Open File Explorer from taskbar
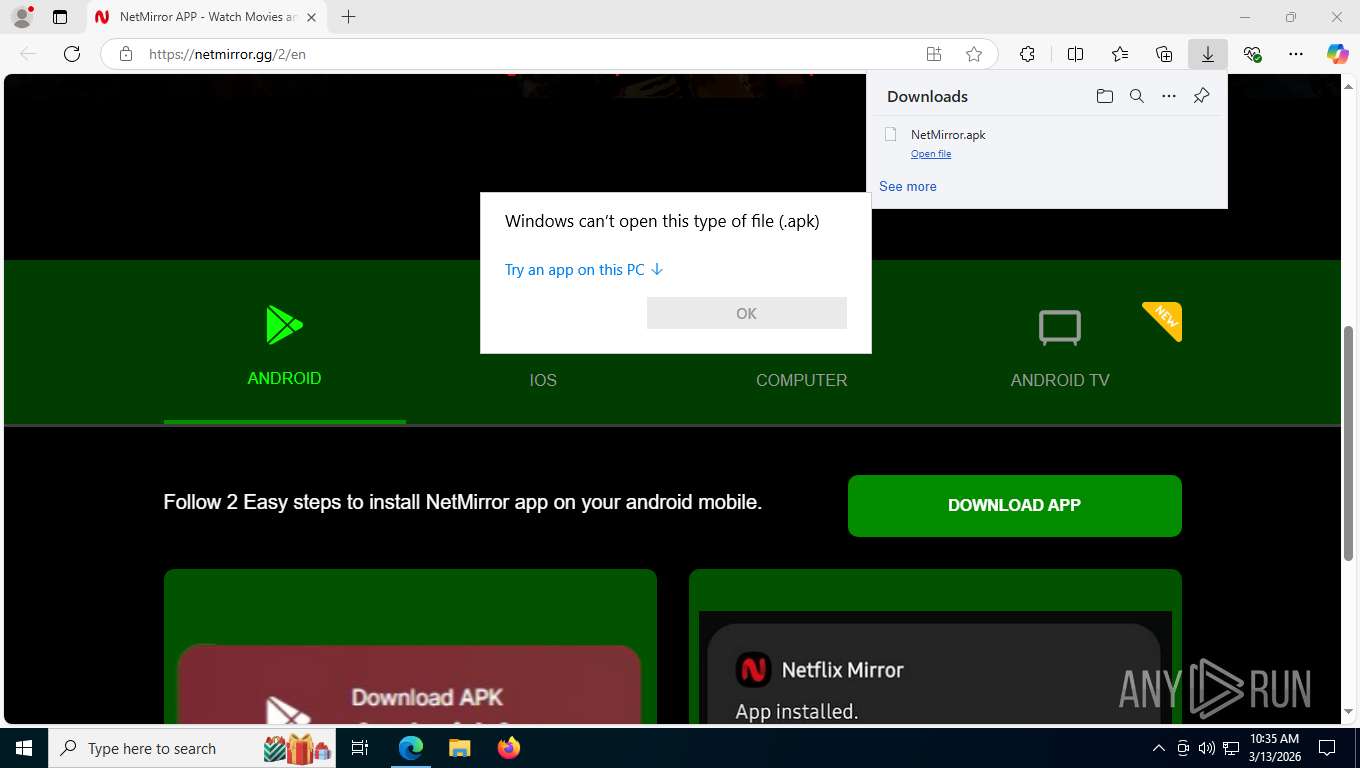The height and width of the screenshot is (768, 1360). (459, 748)
